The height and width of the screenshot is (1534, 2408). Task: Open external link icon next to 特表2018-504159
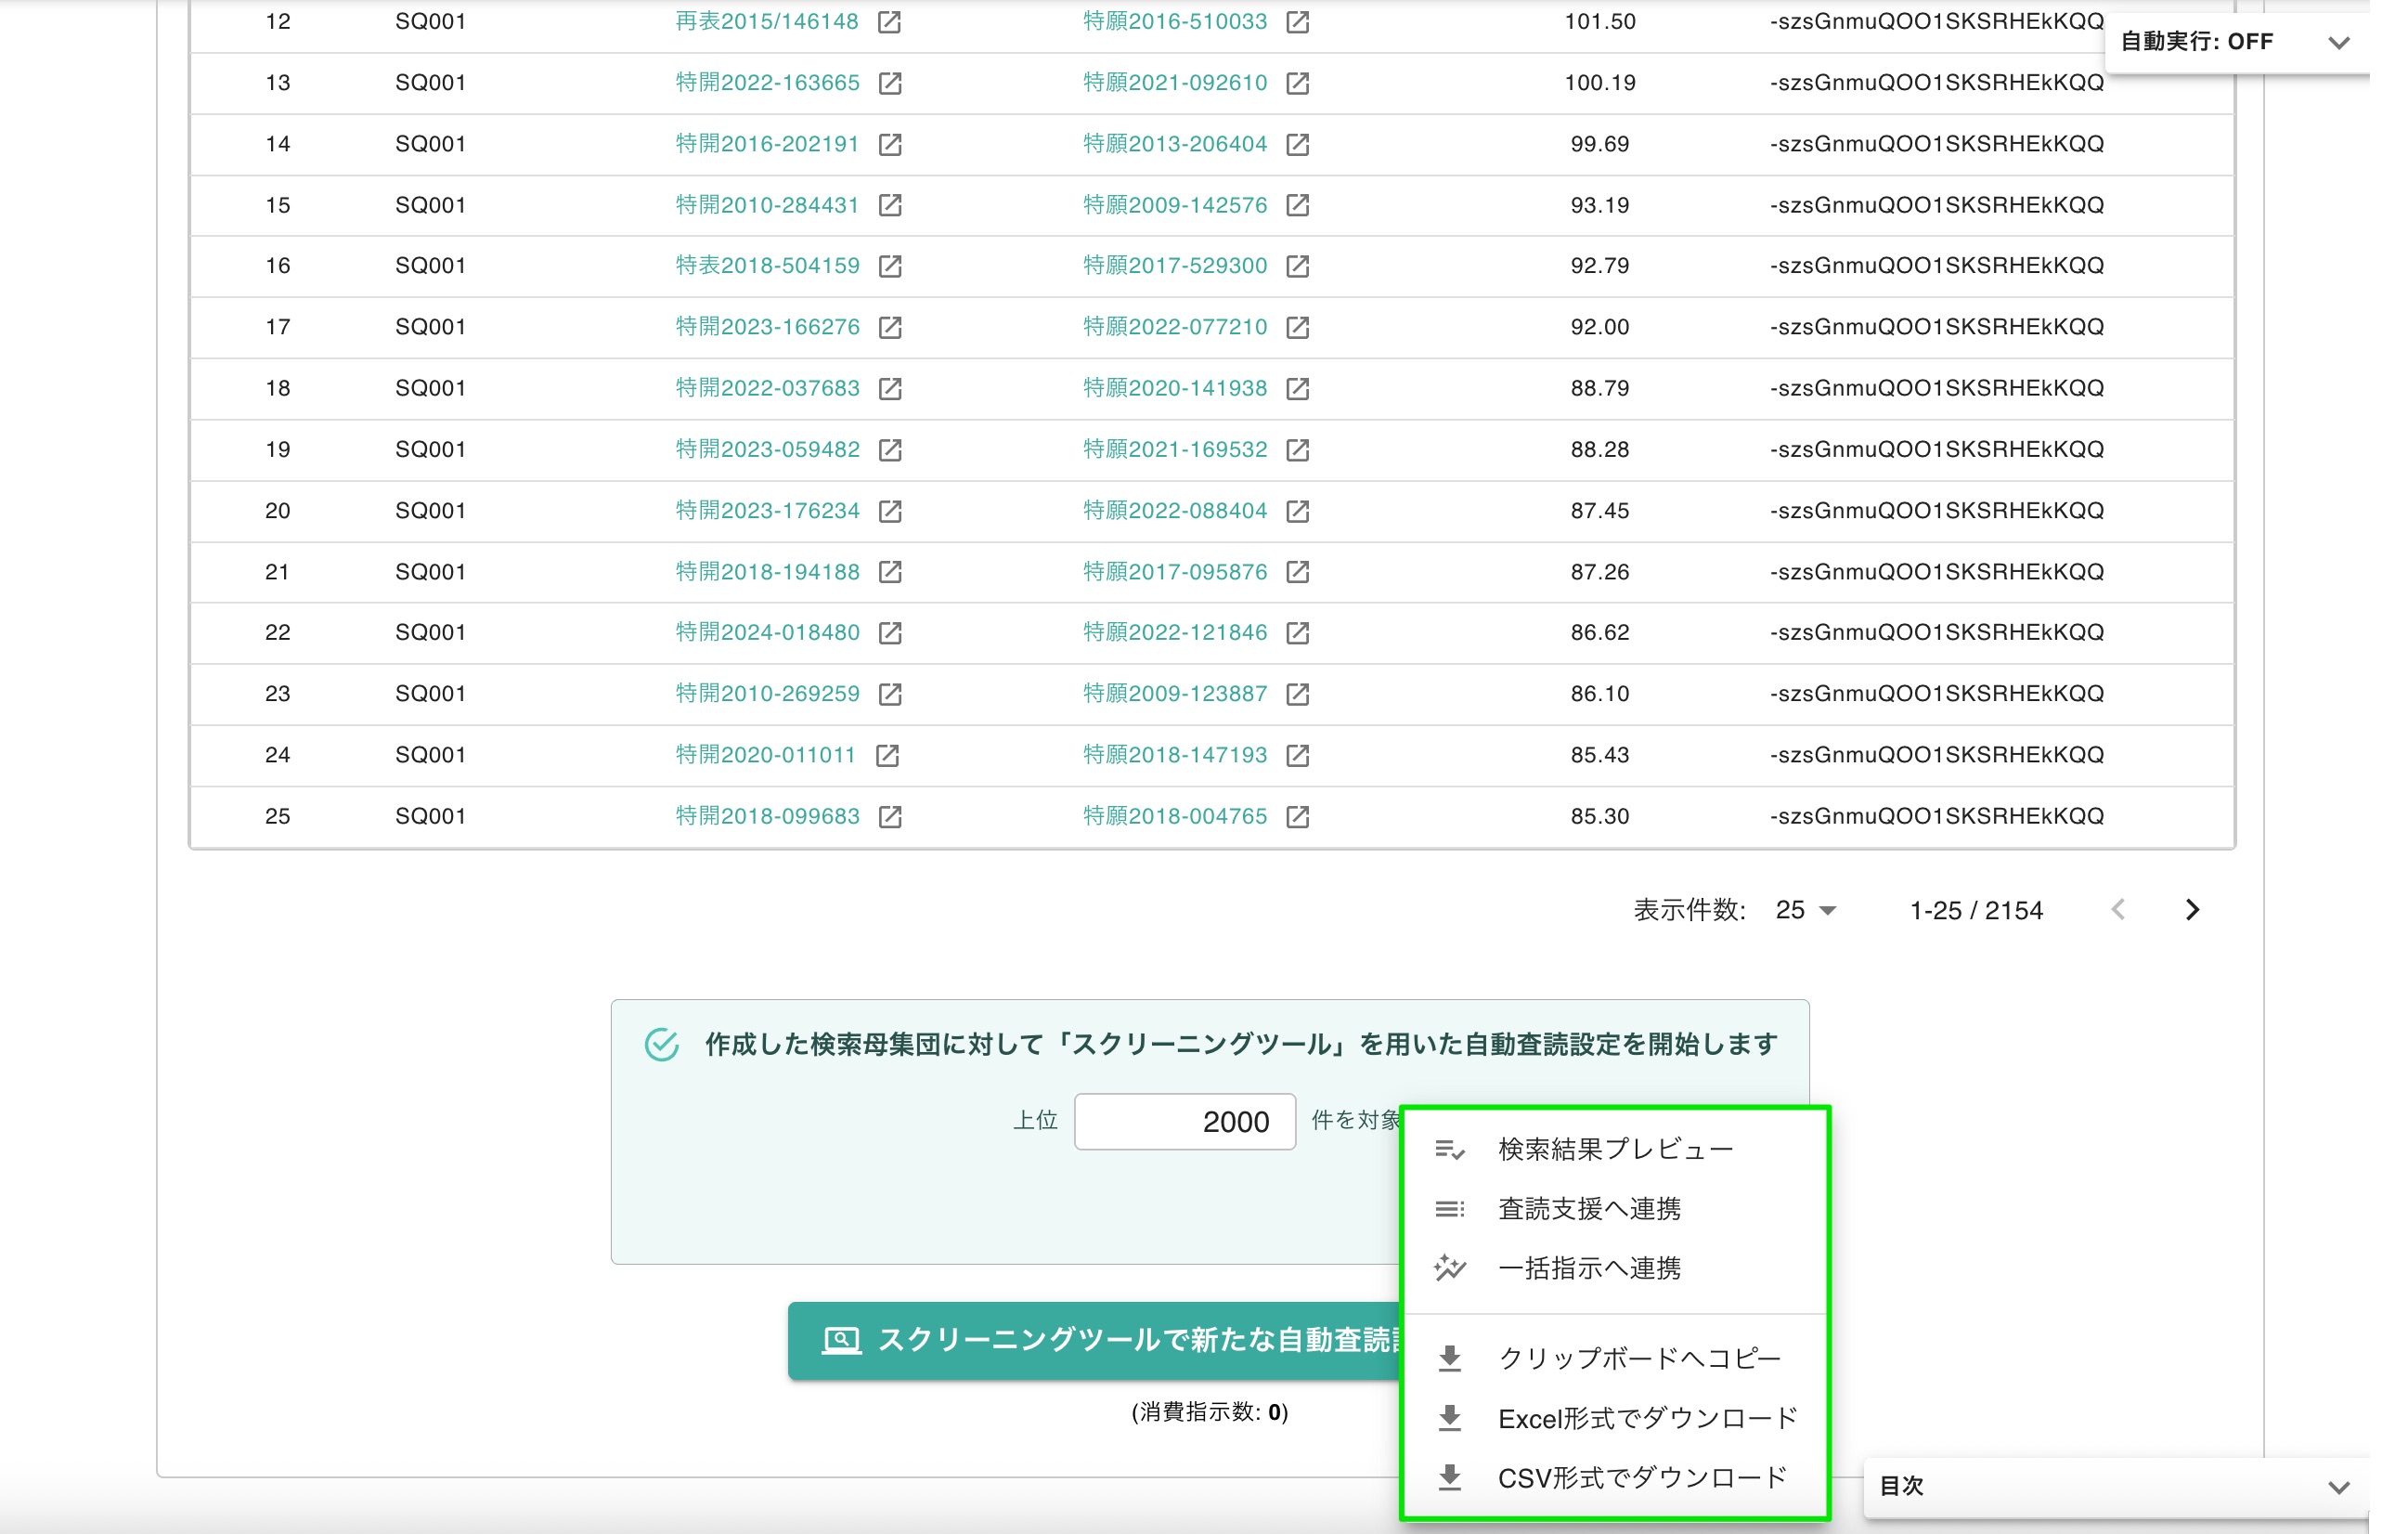pyautogui.click(x=890, y=266)
